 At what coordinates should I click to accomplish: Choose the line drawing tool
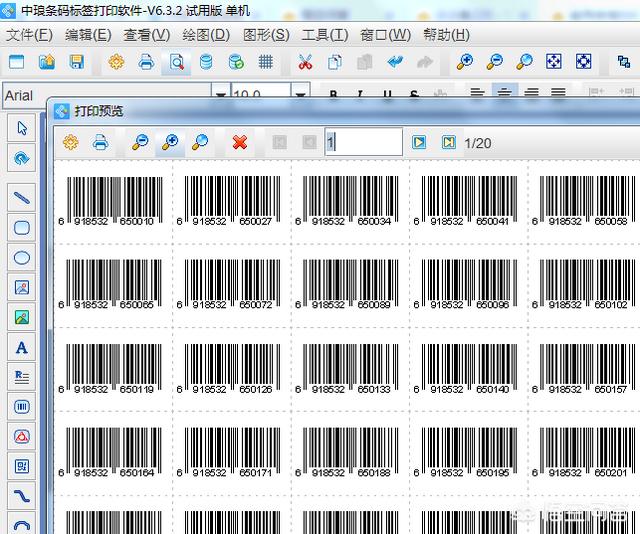point(21,197)
